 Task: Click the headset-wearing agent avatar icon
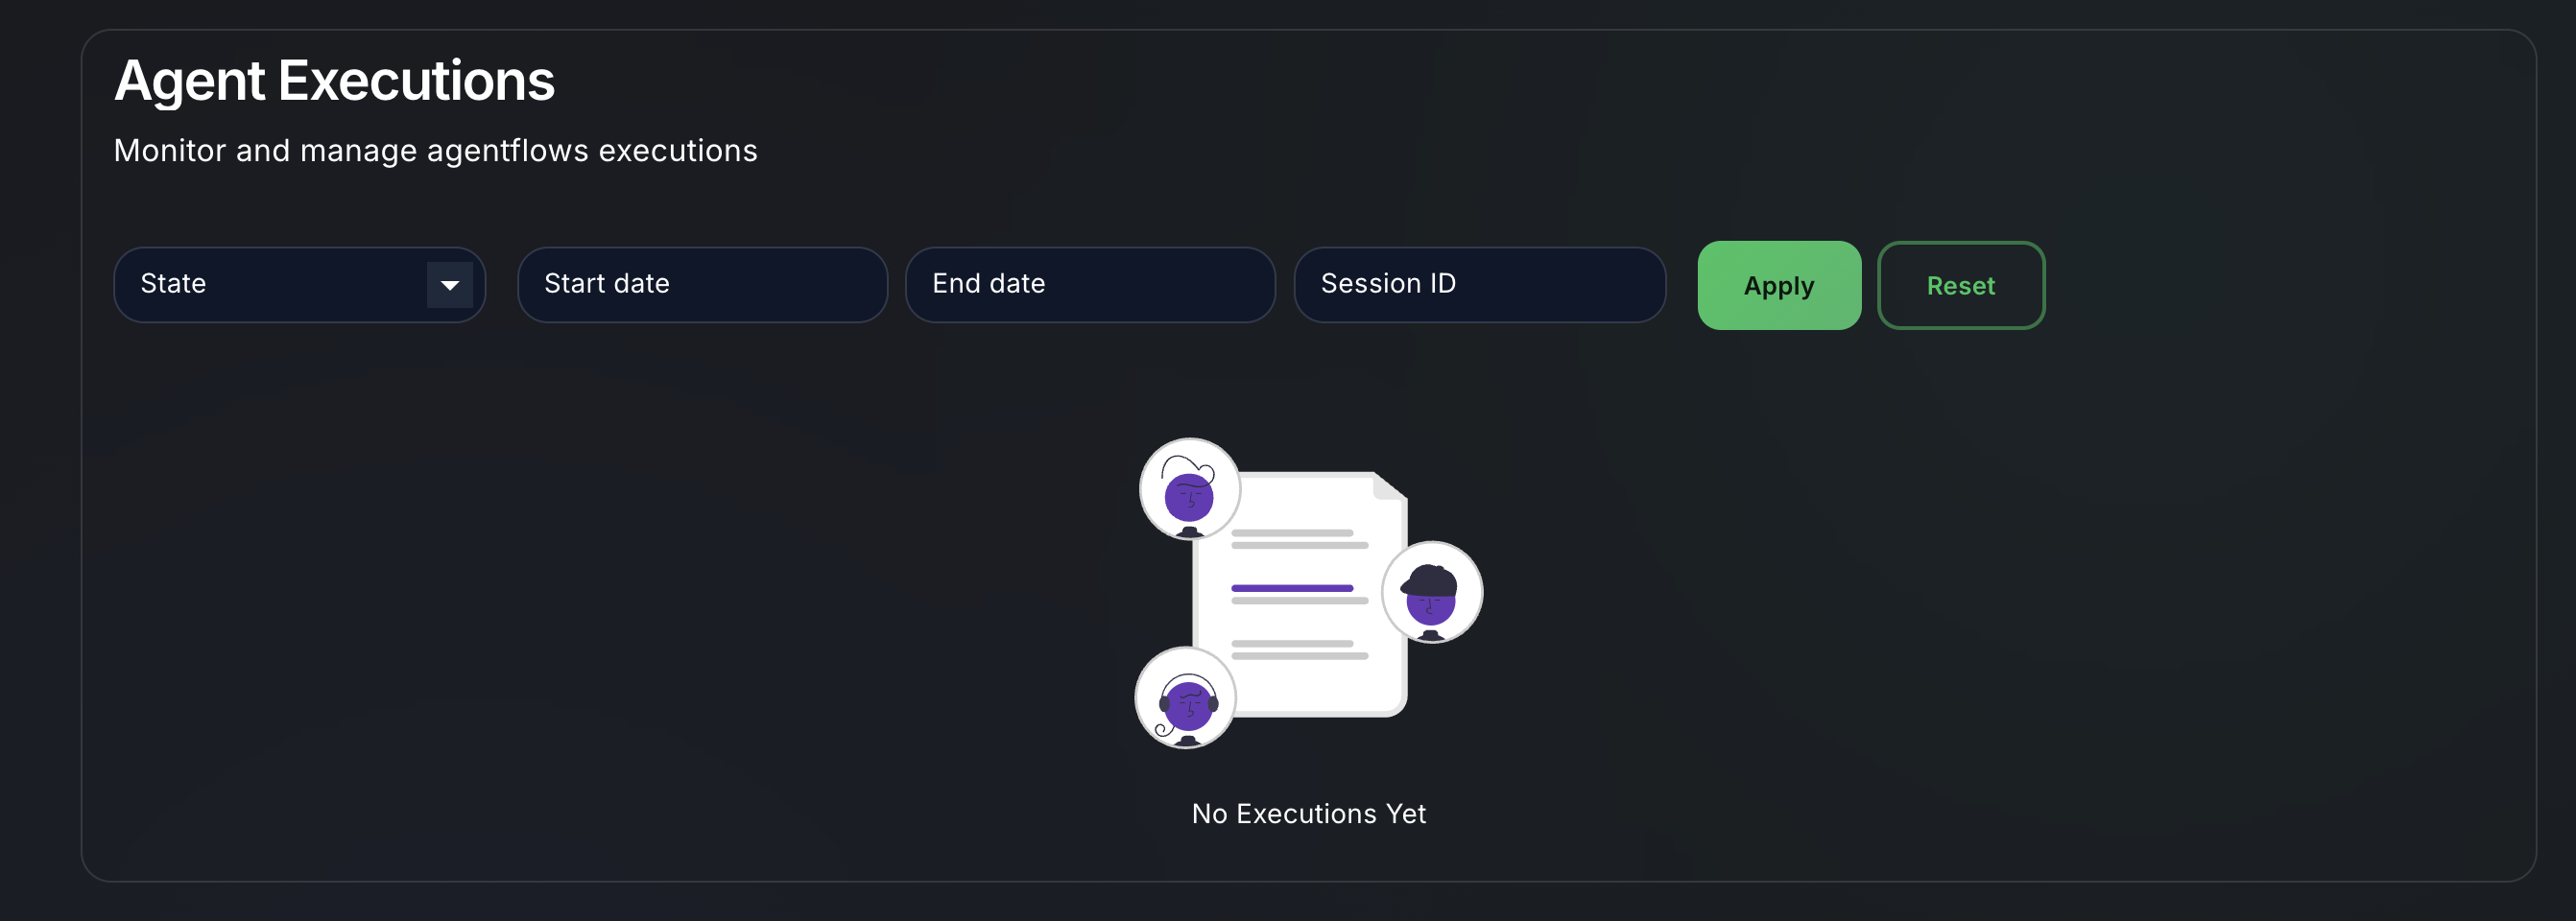click(x=1186, y=699)
